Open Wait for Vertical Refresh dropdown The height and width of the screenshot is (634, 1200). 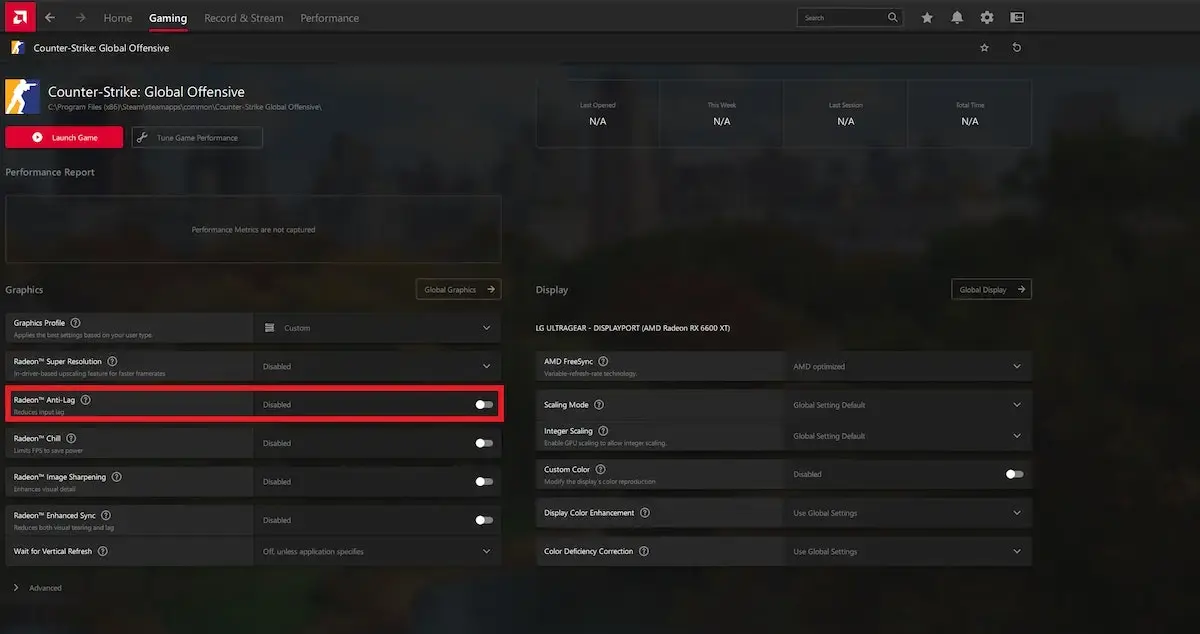point(378,551)
